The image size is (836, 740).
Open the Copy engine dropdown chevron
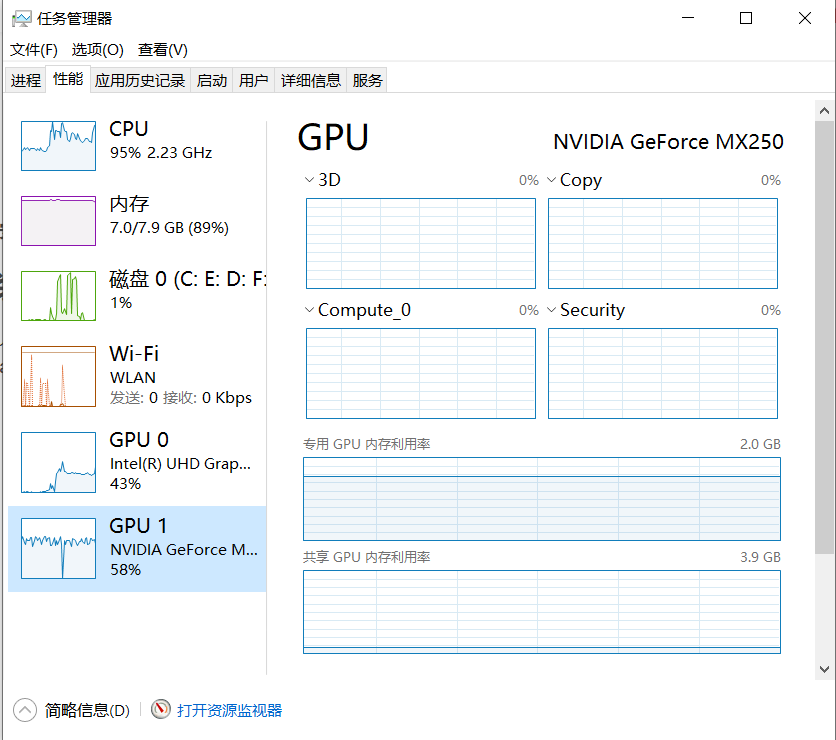pyautogui.click(x=551, y=180)
